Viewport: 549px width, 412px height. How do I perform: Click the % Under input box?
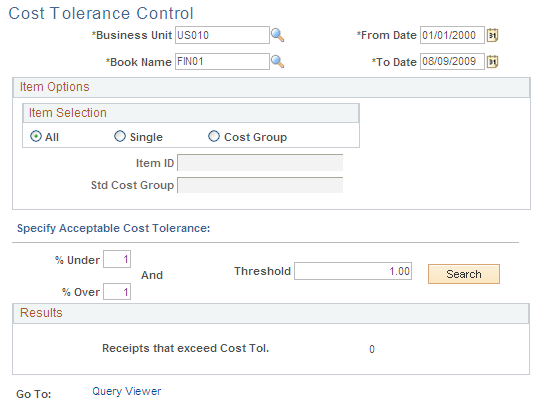117,259
